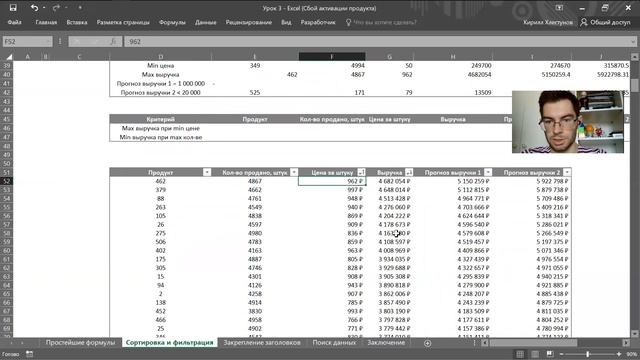Image resolution: width=640 pixels, height=360 pixels.
Task: Click the Name Box showing F52
Action: (x=27, y=42)
